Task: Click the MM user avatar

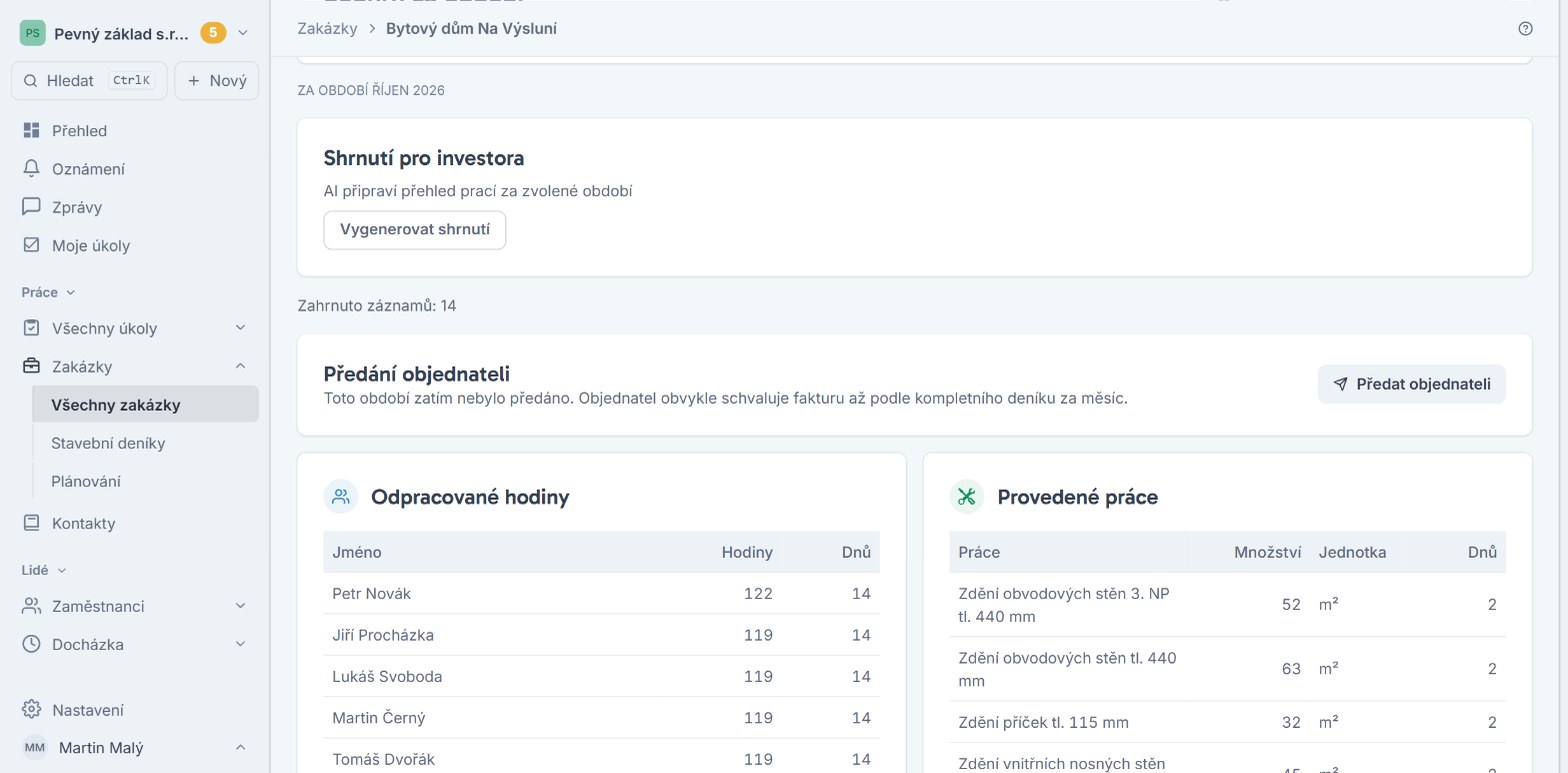Action: 35,748
